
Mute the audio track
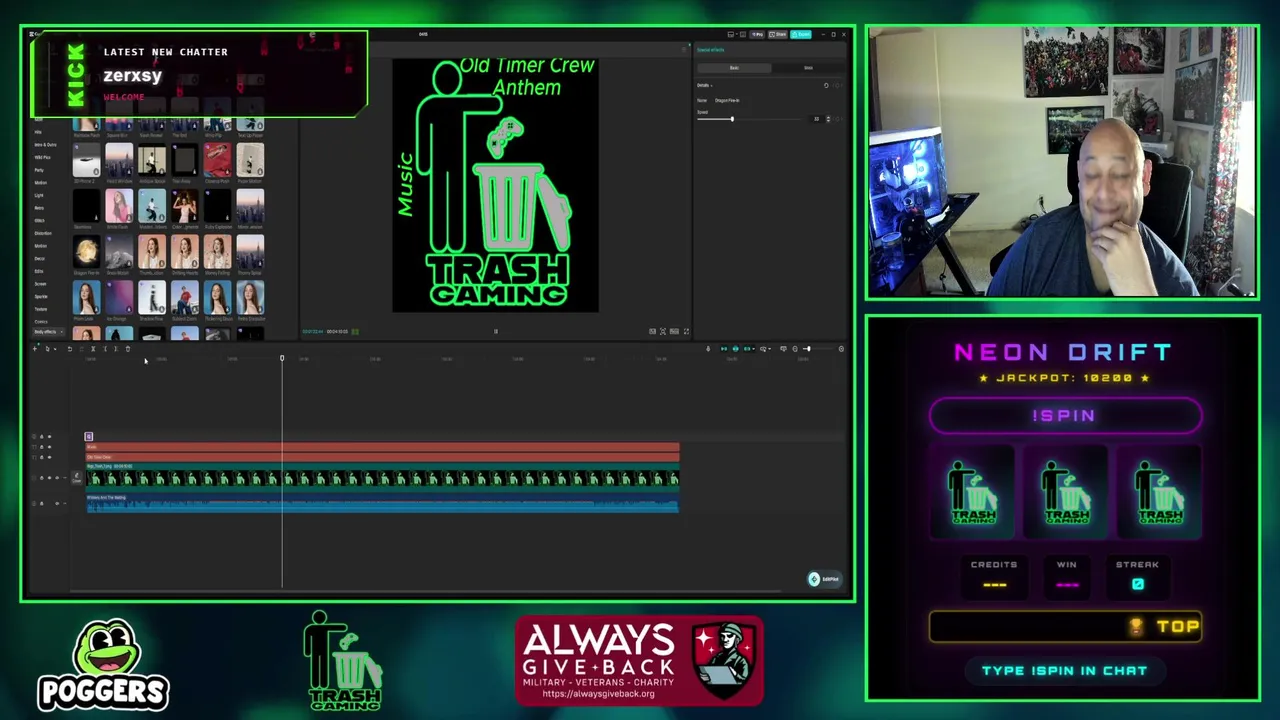(x=57, y=503)
